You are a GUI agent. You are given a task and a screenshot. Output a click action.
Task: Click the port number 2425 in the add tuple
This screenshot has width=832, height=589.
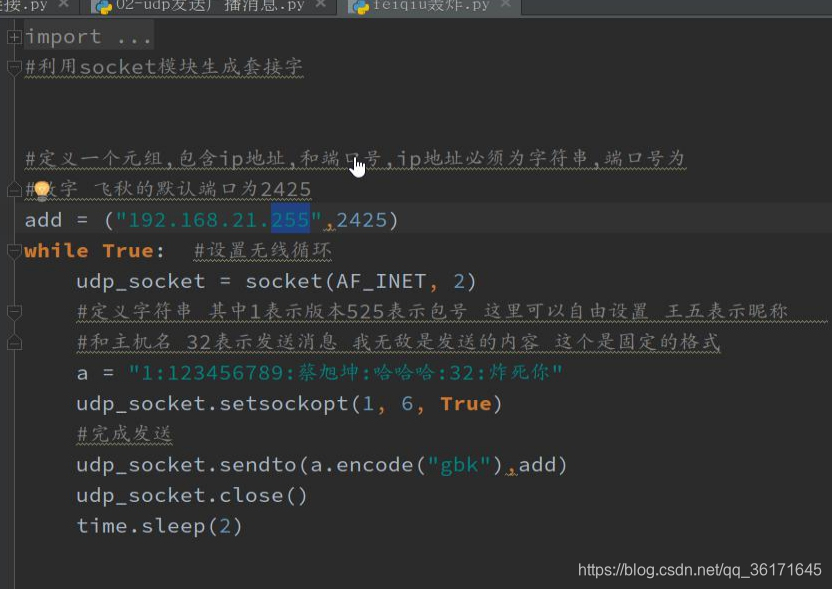click(362, 220)
